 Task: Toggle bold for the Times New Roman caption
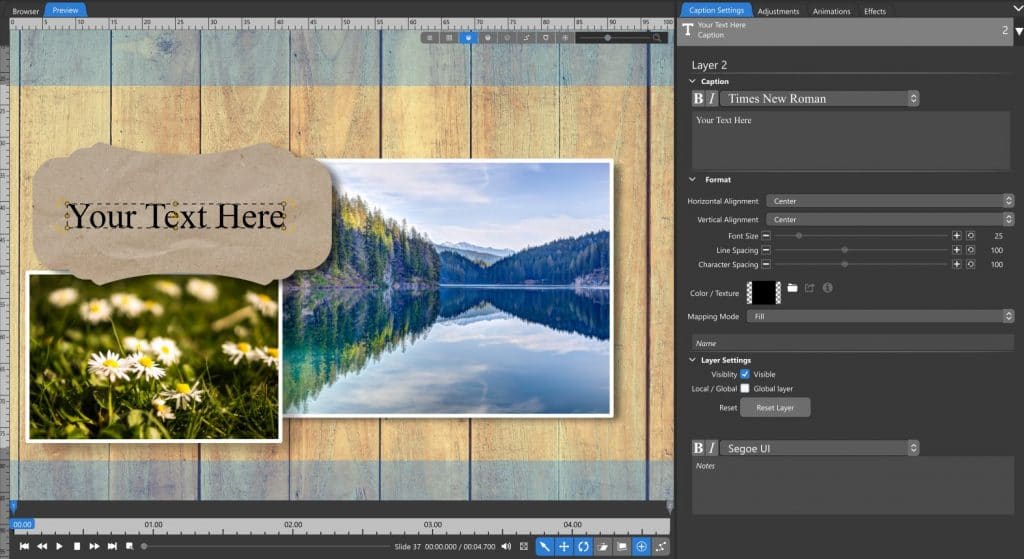pos(698,99)
